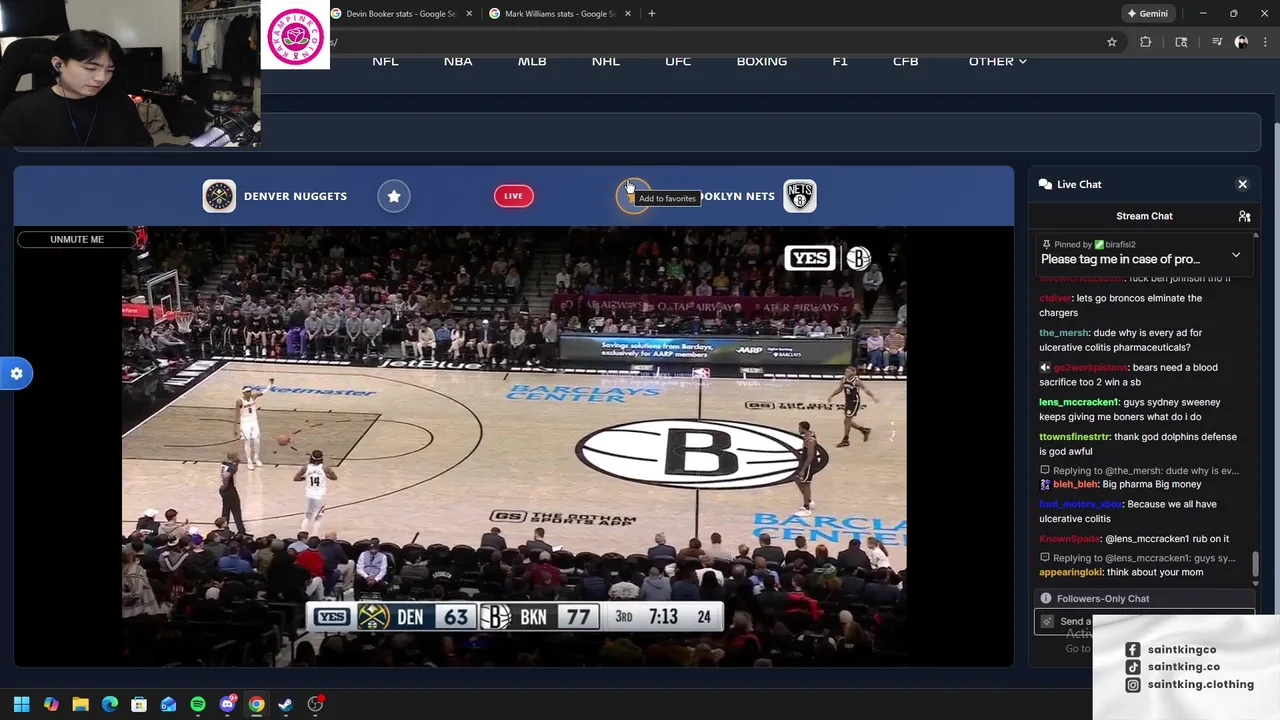This screenshot has height=720, width=1280.
Task: Open the Windows Start menu
Action: 21,704
